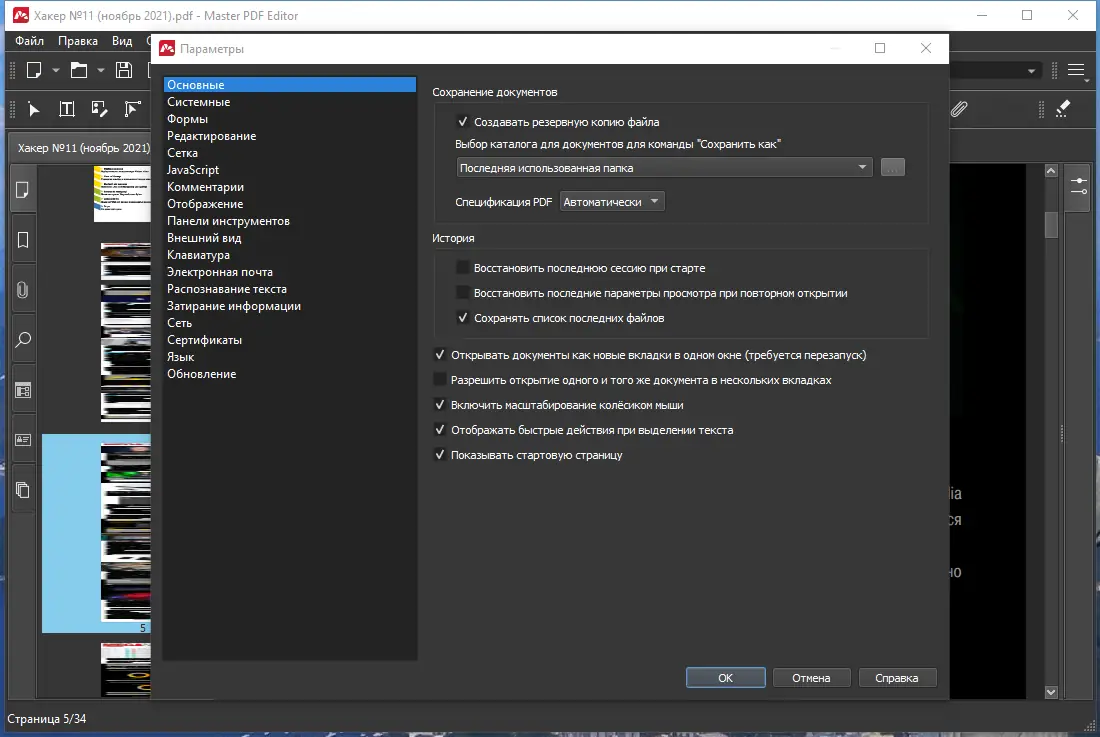Screen dimensions: 1100x737
Task: Open the 'Автоматически' PDF specification dropdown
Action: 612,202
